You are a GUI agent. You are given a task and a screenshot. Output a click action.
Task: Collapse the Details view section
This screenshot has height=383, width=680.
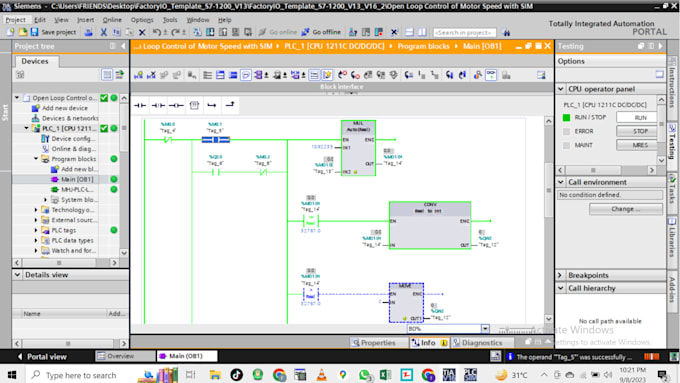(x=17, y=275)
